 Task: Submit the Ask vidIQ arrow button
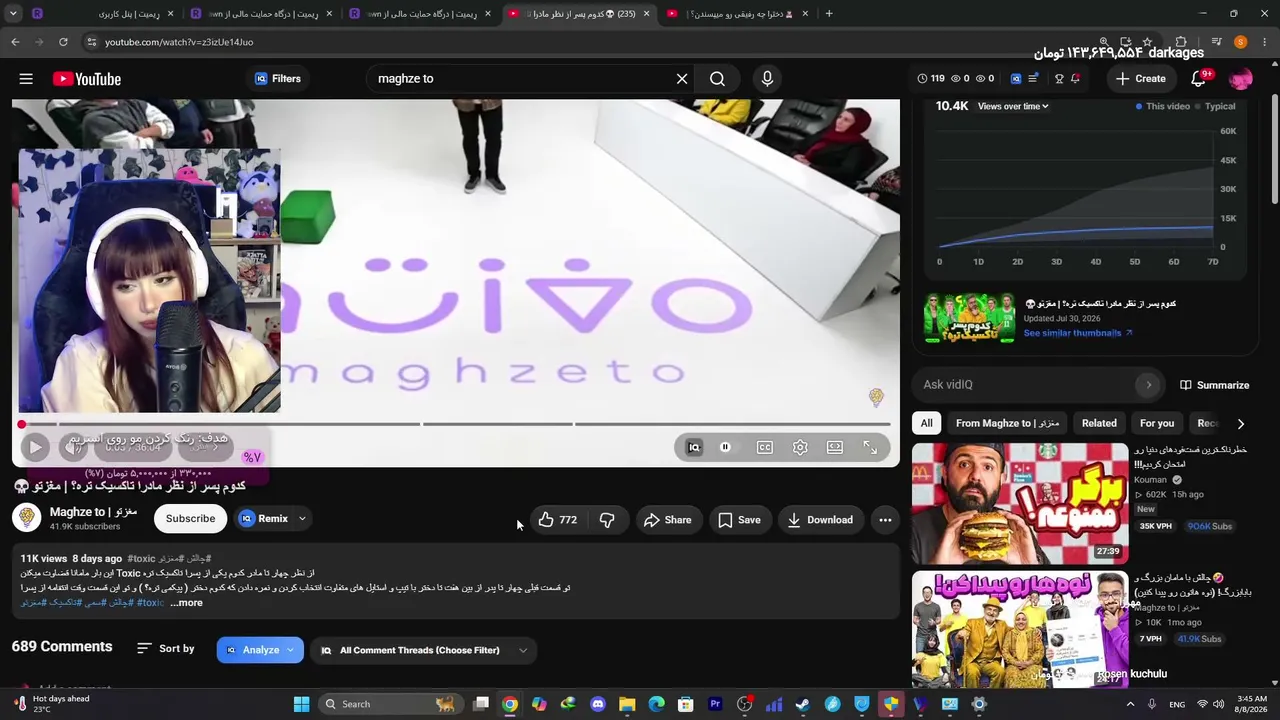(x=1148, y=385)
